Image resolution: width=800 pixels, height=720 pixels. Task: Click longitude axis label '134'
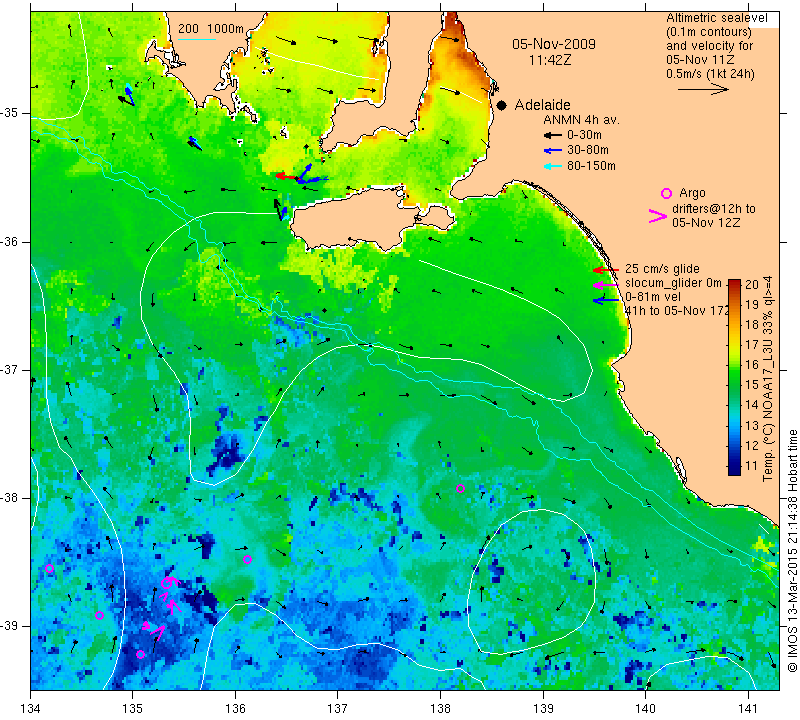[x=31, y=708]
